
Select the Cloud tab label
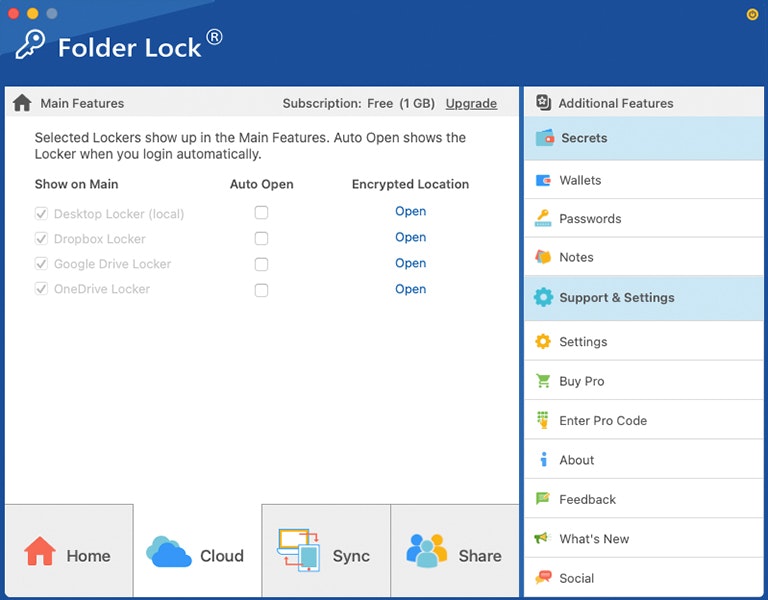(222, 555)
